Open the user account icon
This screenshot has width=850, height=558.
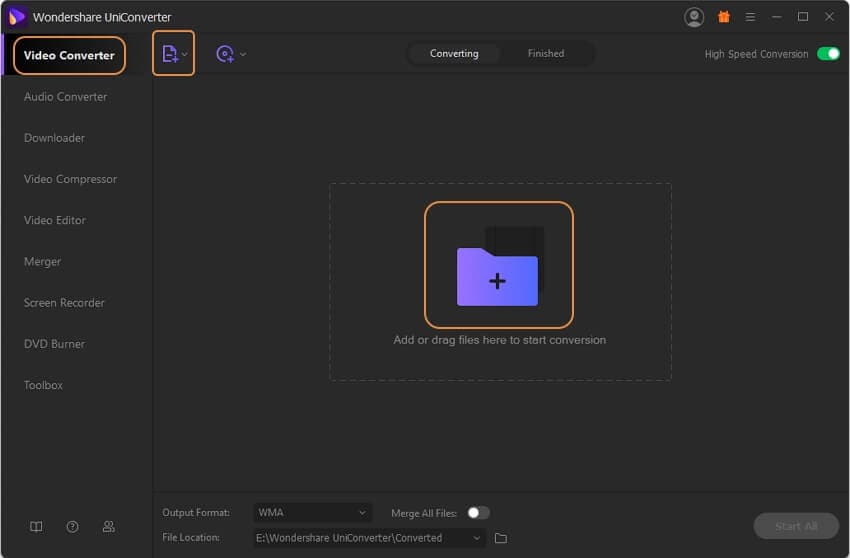694,17
